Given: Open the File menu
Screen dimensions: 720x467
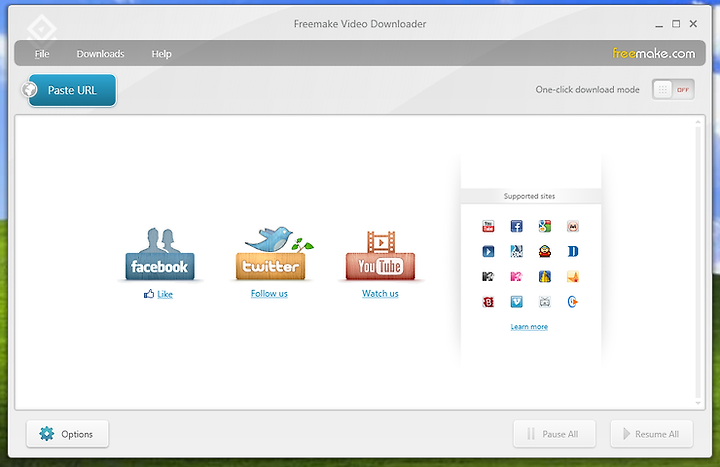Looking at the screenshot, I should tap(42, 54).
